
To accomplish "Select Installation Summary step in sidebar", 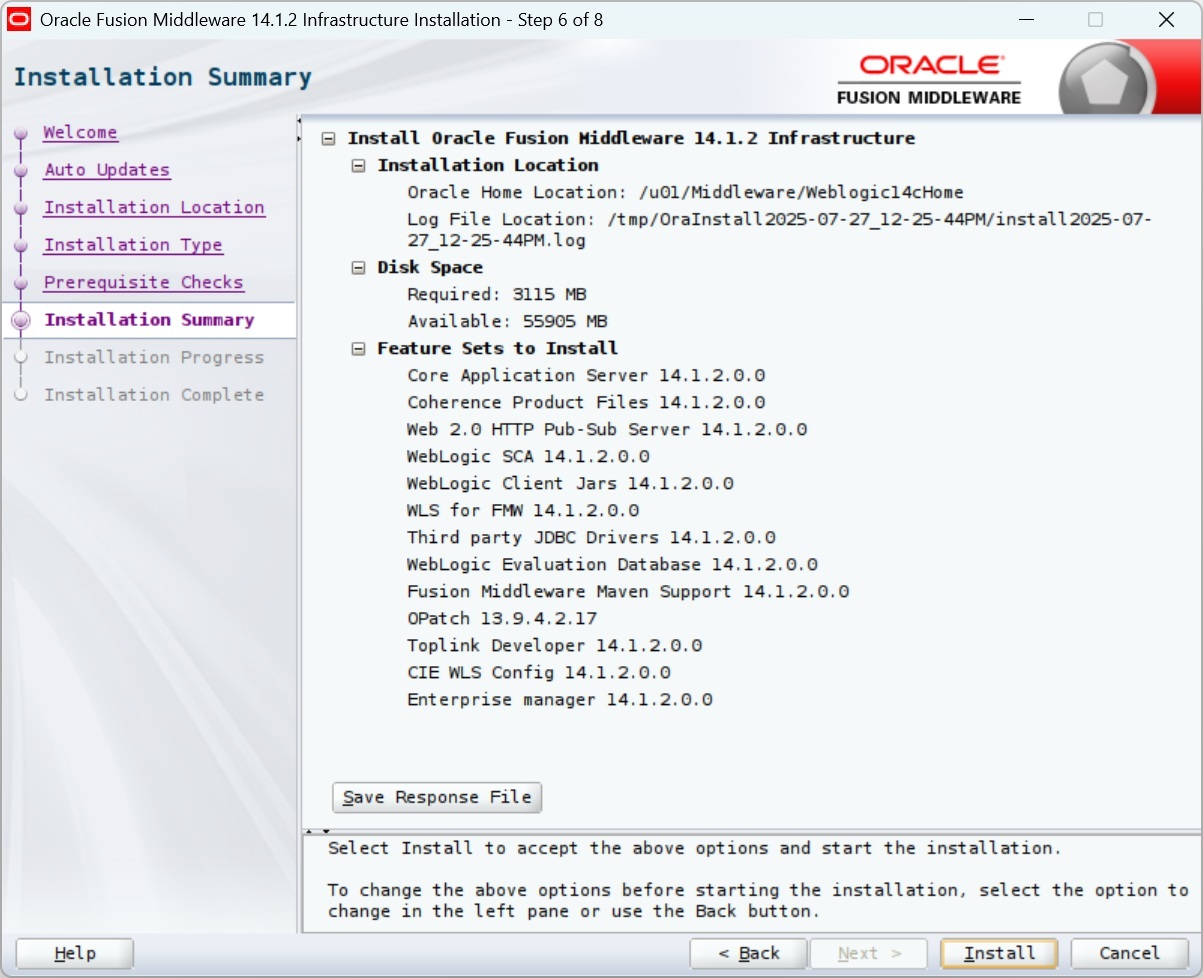I will (x=149, y=320).
